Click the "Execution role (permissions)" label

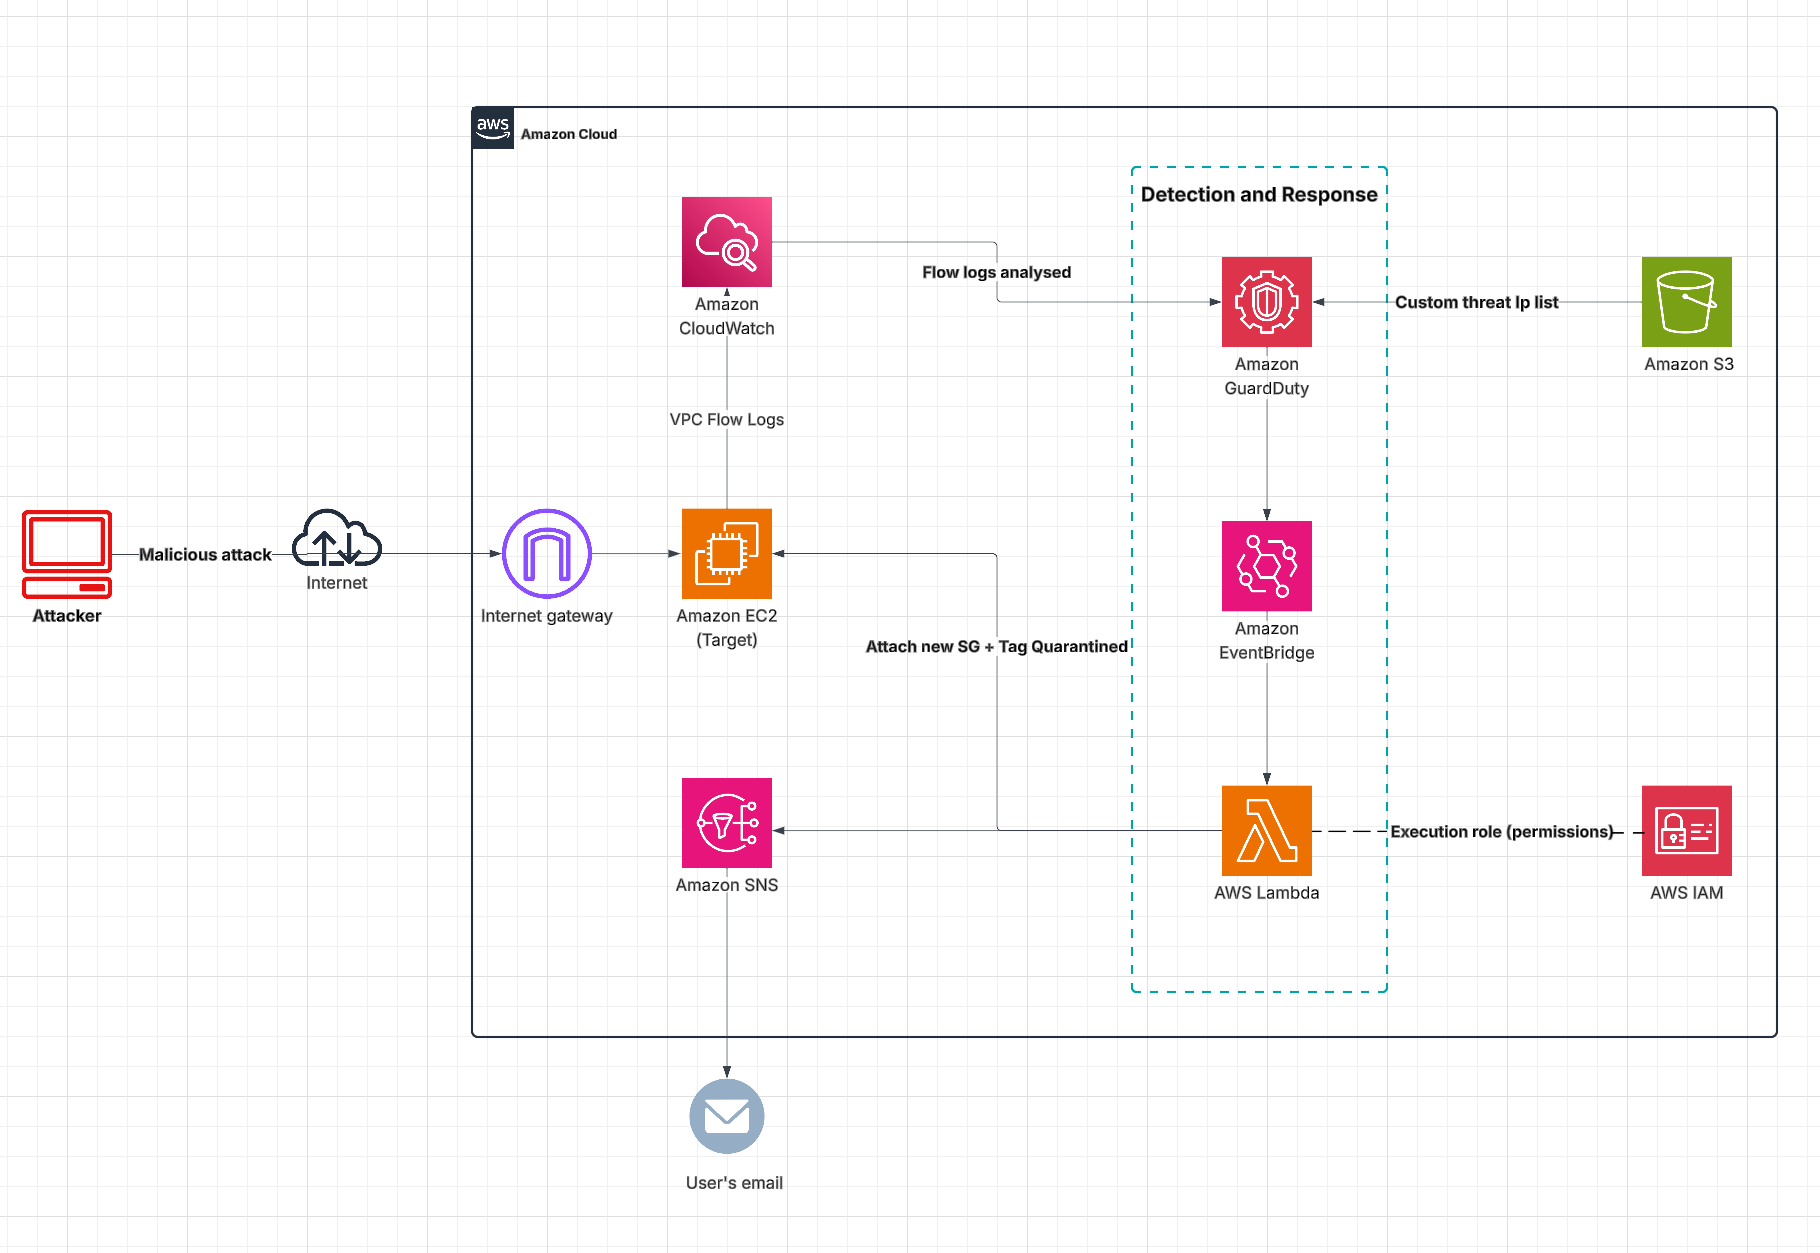pyautogui.click(x=1501, y=832)
